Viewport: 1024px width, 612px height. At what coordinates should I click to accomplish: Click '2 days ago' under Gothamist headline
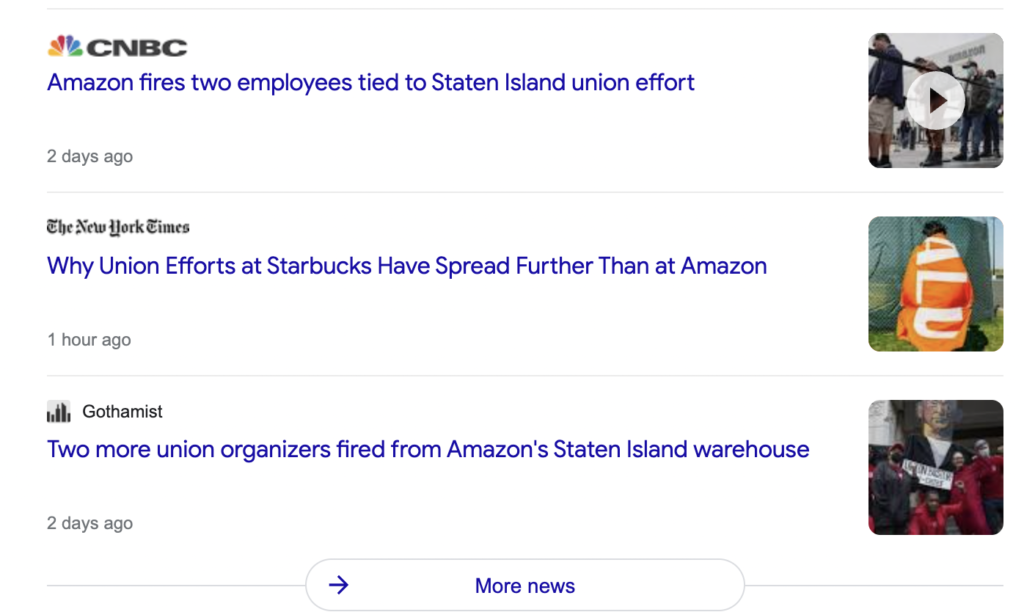coord(89,523)
